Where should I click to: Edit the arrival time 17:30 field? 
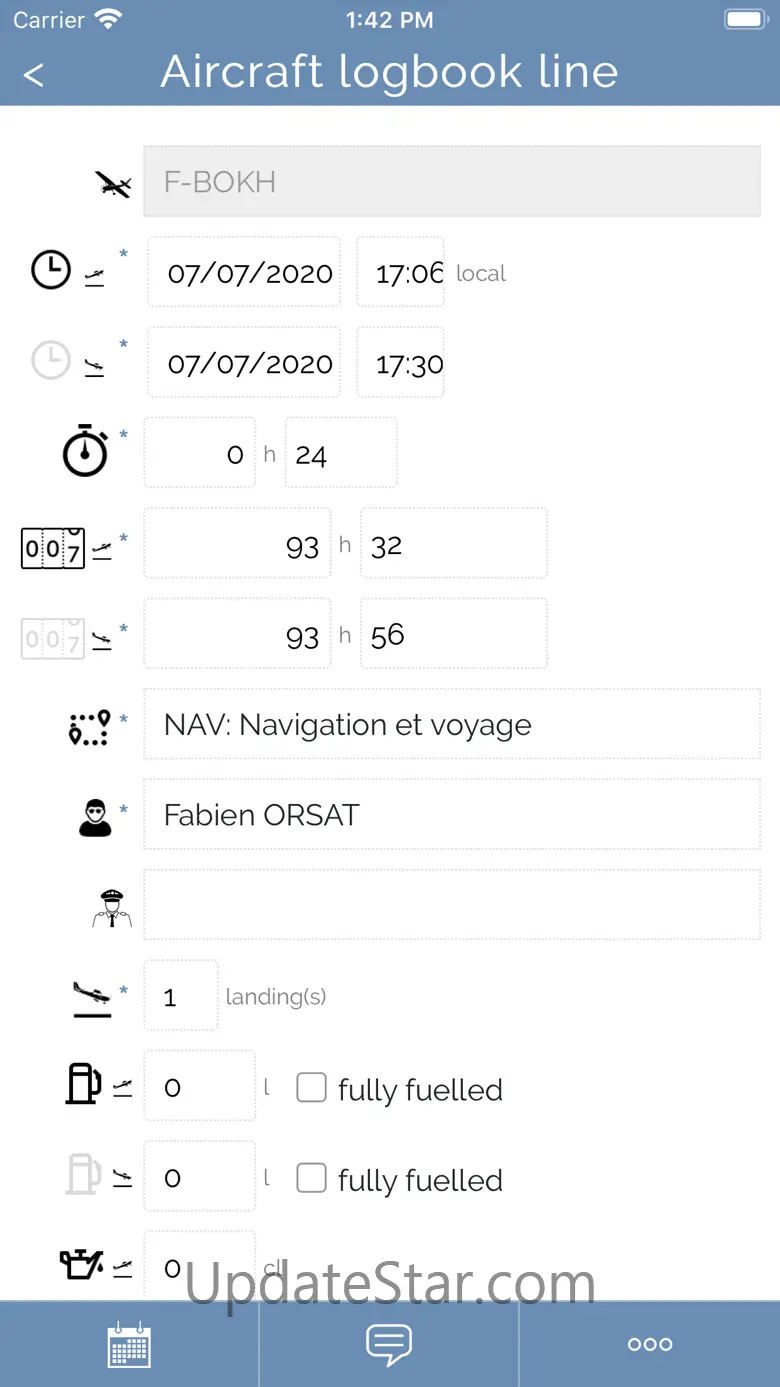[x=401, y=363]
